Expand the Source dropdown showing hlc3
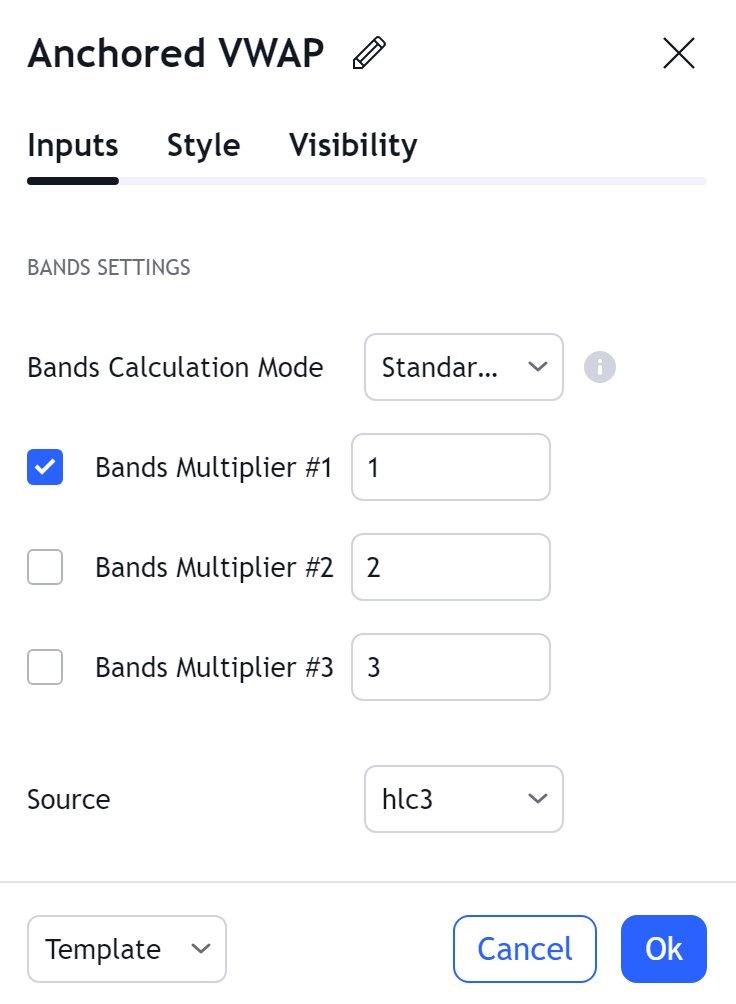 tap(464, 799)
